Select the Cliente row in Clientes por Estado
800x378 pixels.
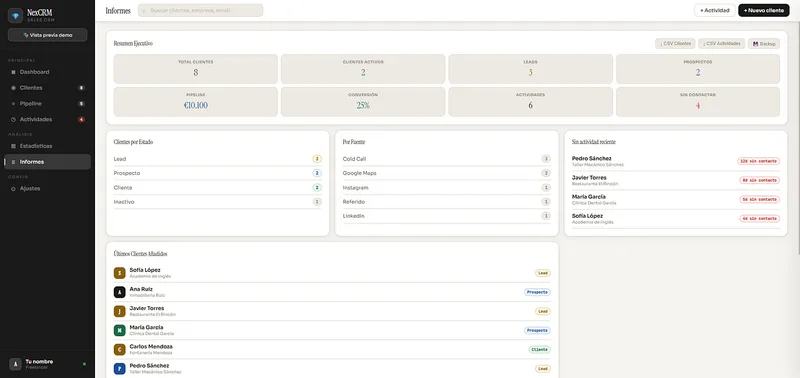click(217, 188)
